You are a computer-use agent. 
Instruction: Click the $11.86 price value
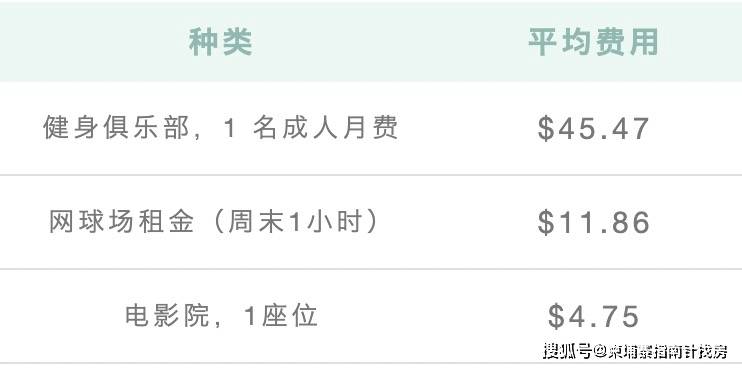(x=593, y=223)
